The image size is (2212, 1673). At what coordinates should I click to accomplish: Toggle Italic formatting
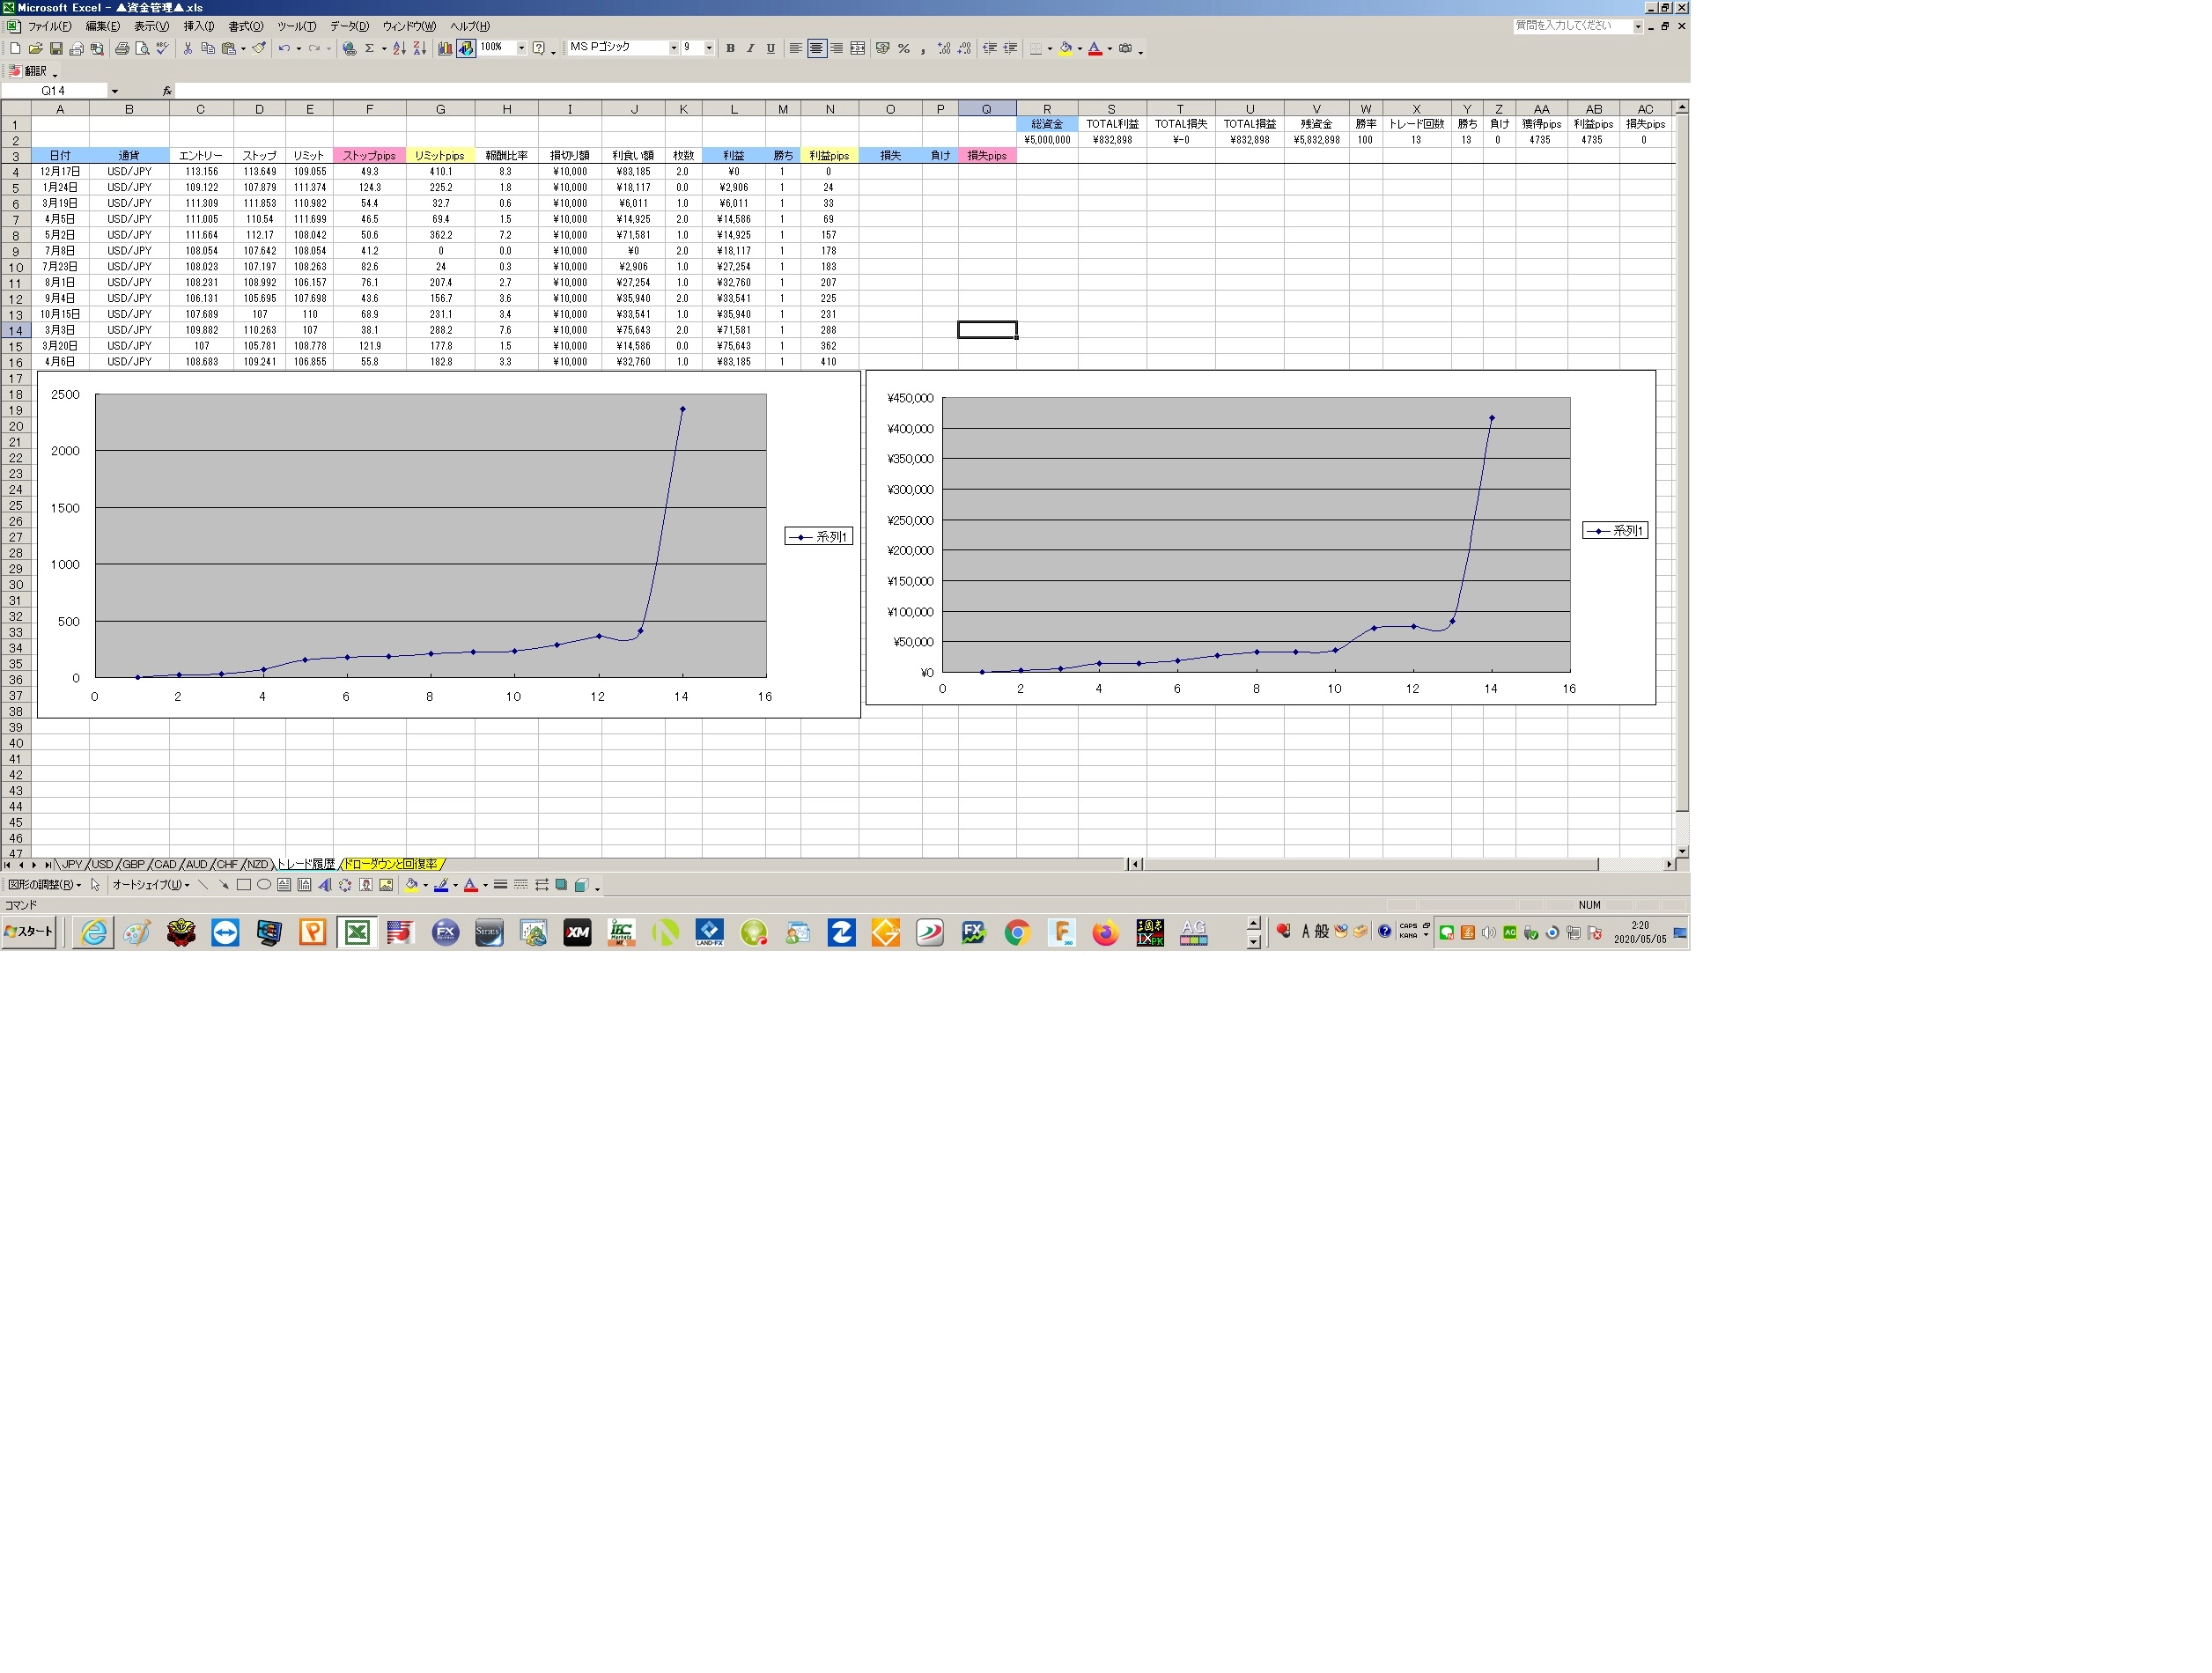tap(750, 48)
